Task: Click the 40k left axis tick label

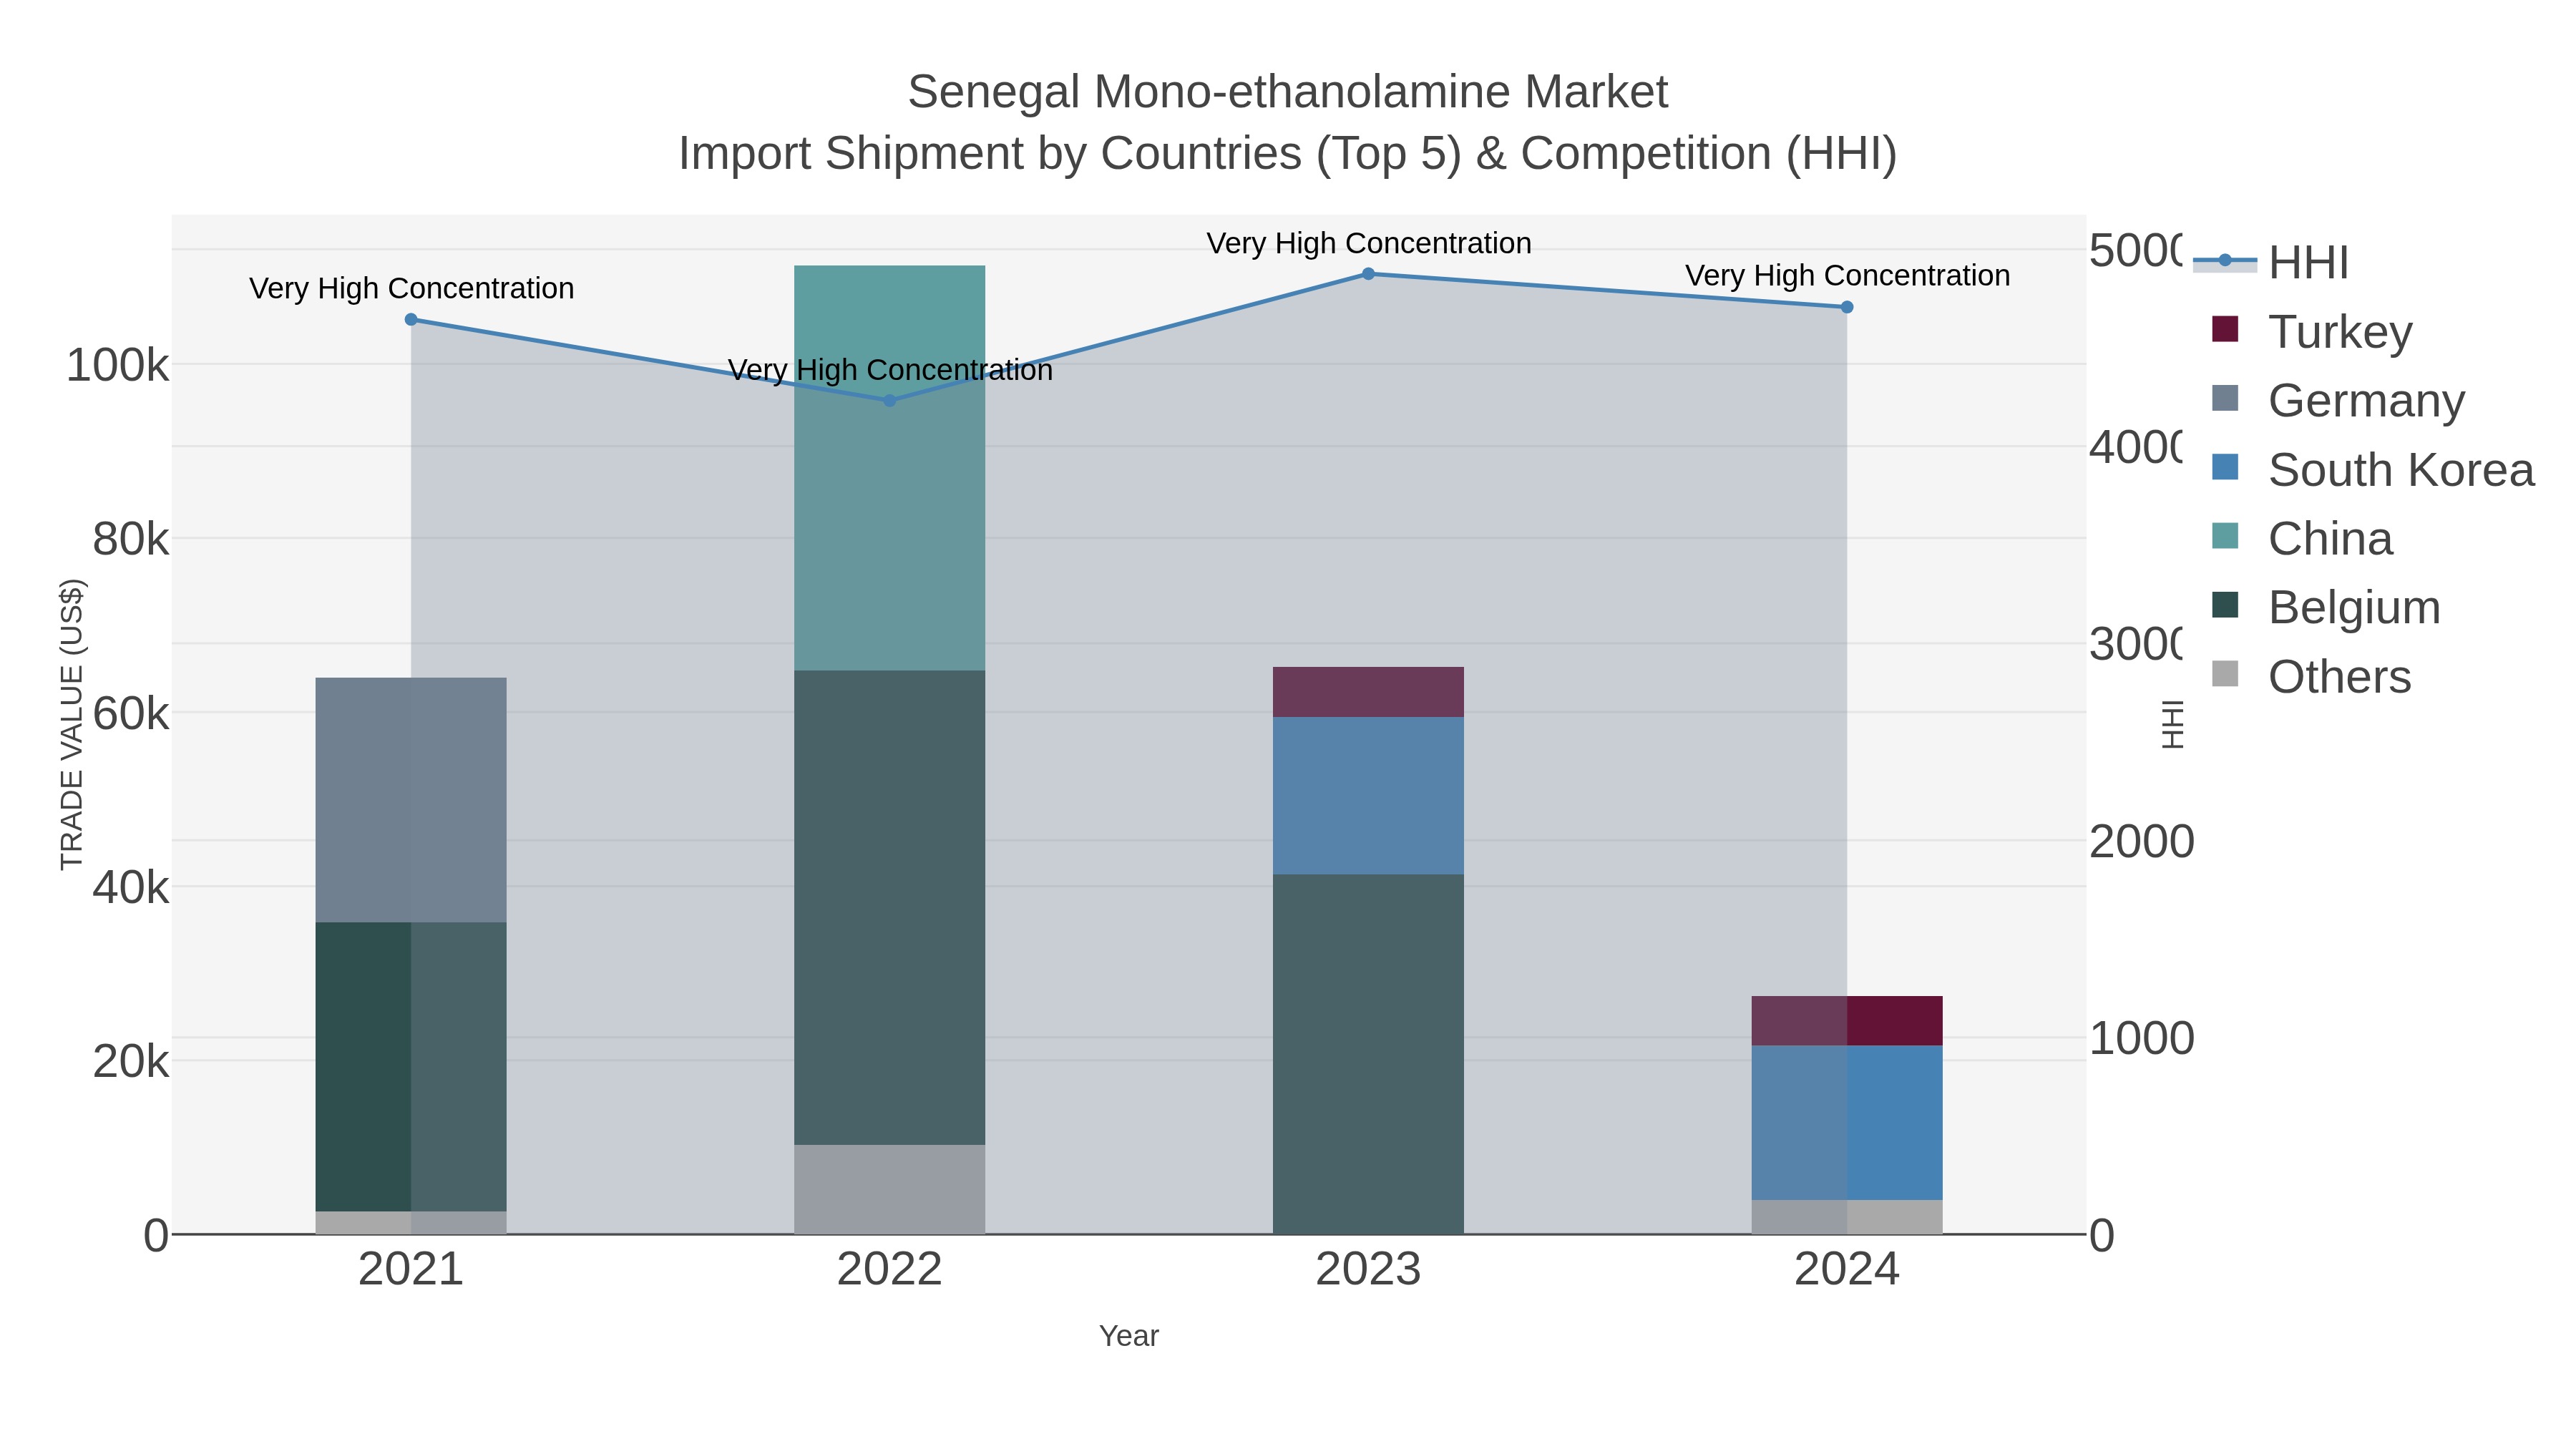Action: click(130, 888)
